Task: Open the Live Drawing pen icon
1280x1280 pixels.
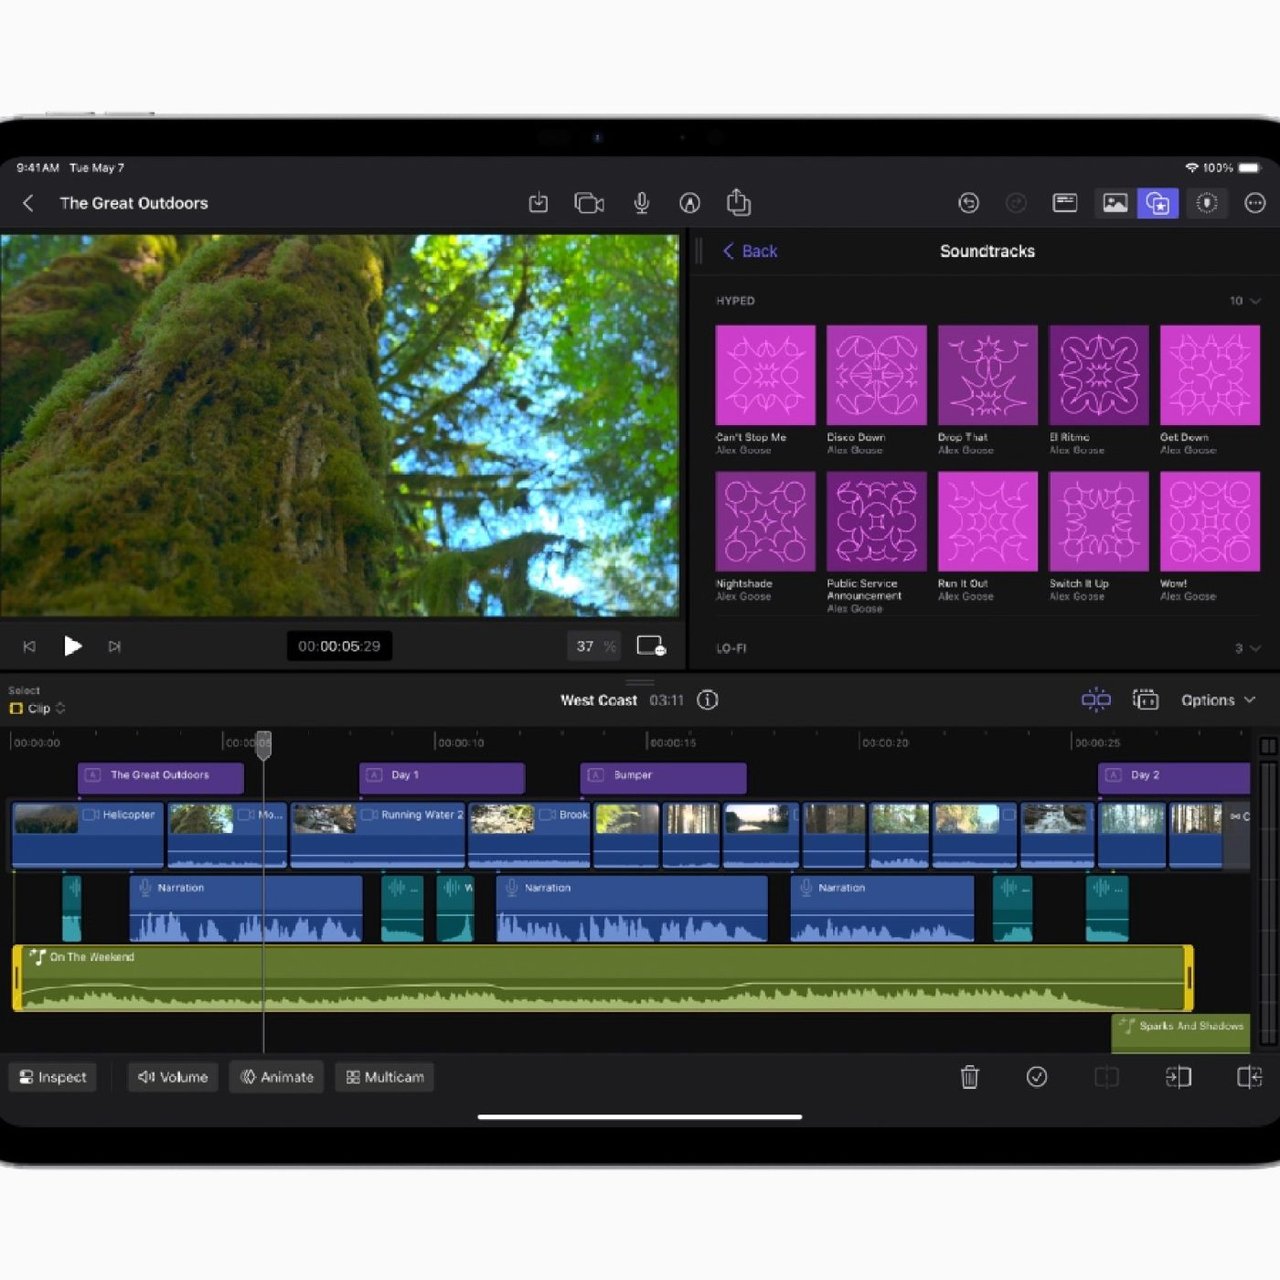Action: [690, 203]
